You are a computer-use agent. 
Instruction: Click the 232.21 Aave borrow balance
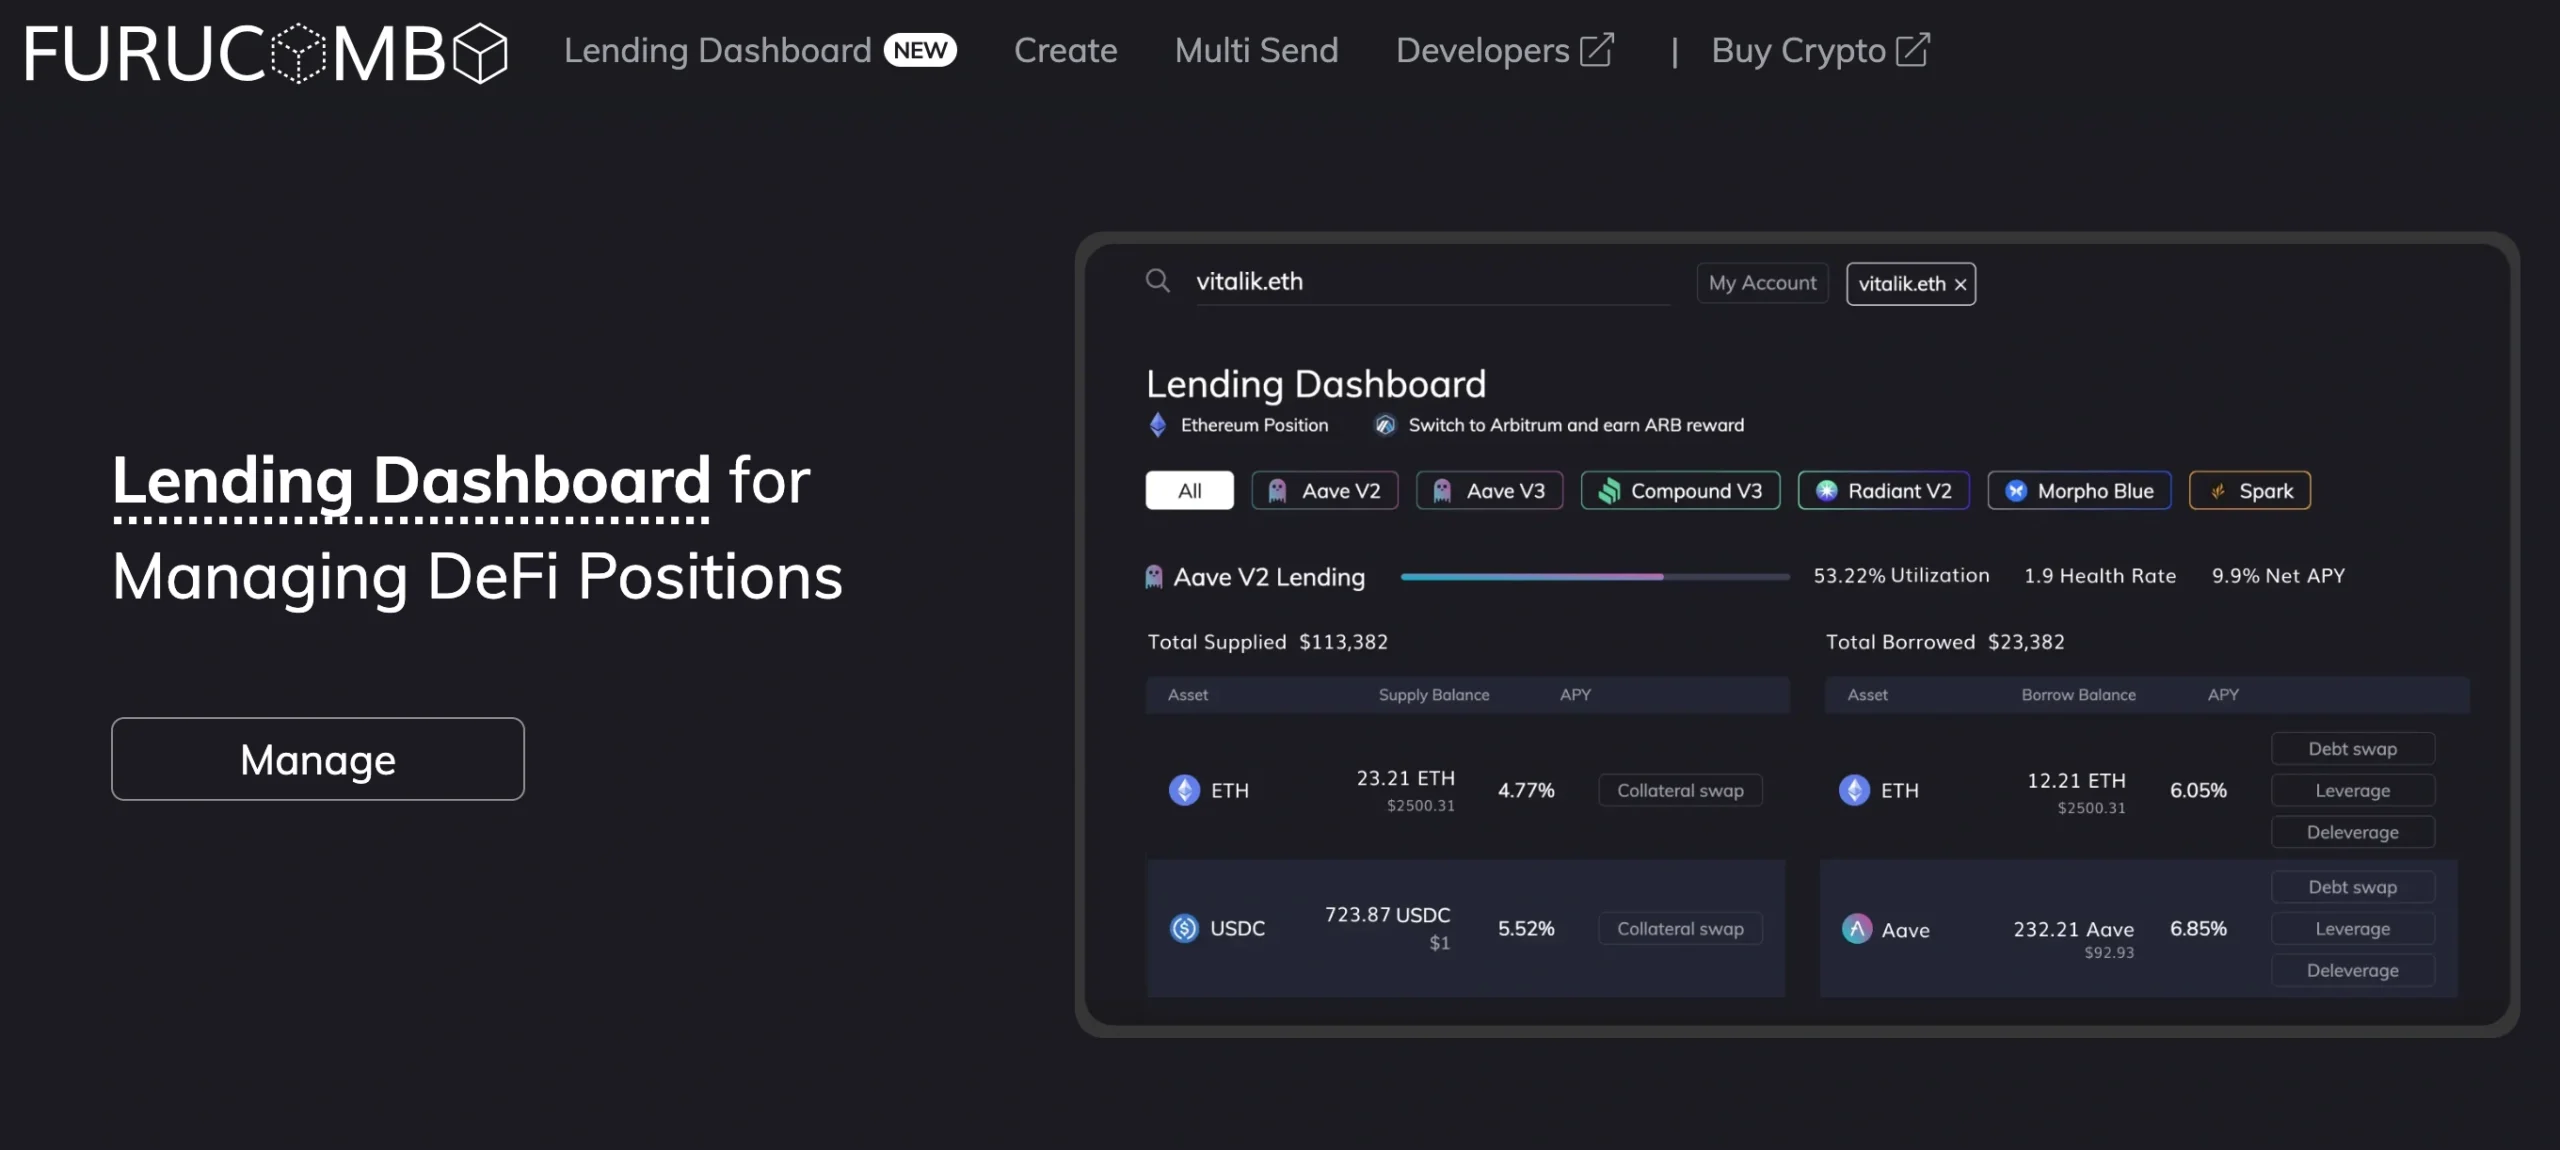click(2073, 930)
